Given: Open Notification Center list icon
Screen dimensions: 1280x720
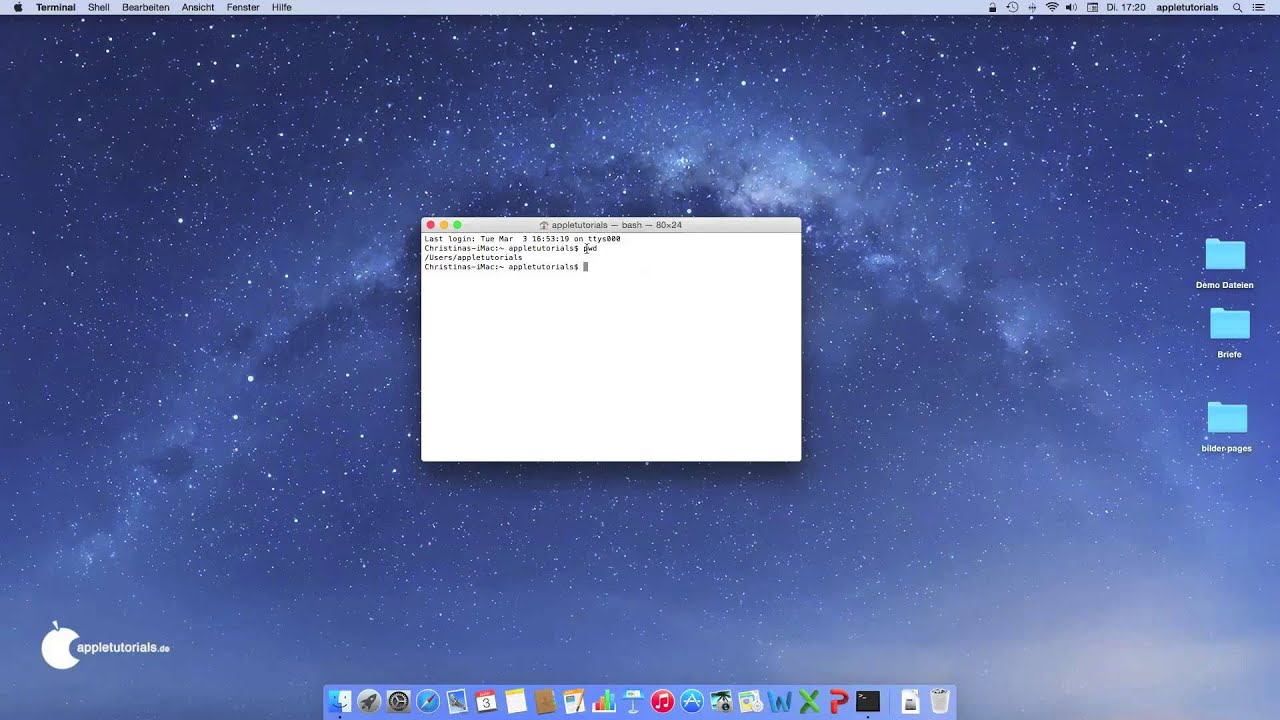Looking at the screenshot, I should click(x=1260, y=7).
